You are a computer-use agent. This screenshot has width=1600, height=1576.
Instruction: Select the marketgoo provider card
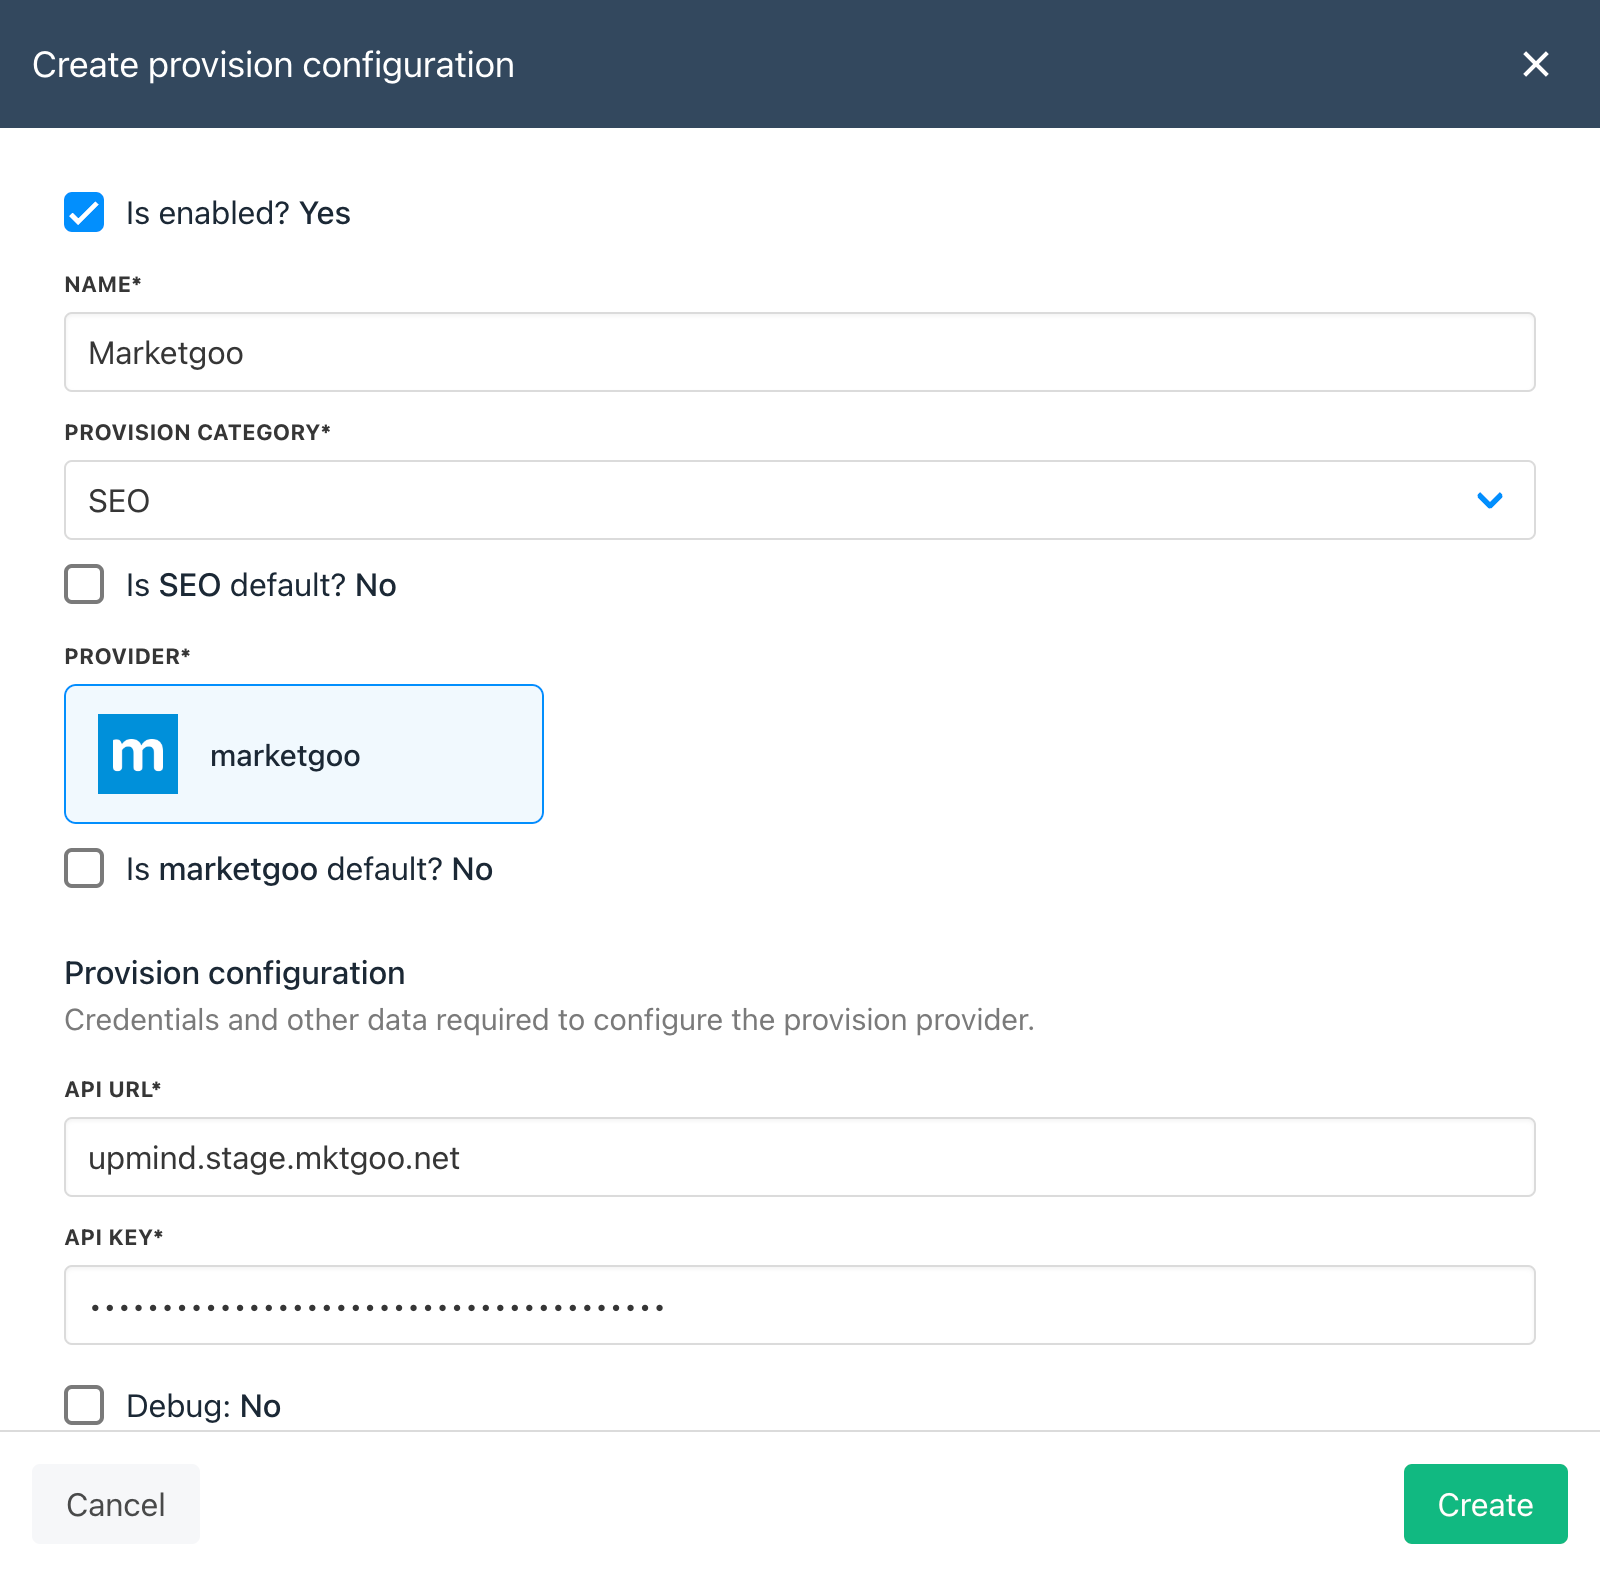click(304, 754)
